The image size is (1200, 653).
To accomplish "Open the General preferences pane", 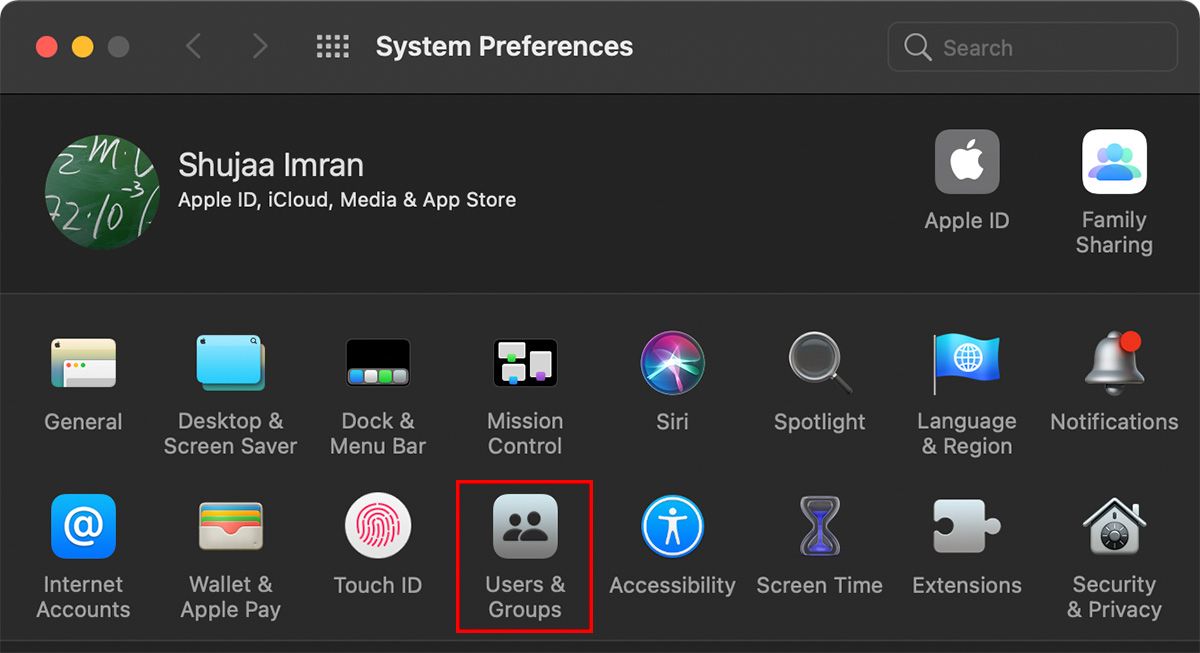I will click(84, 362).
